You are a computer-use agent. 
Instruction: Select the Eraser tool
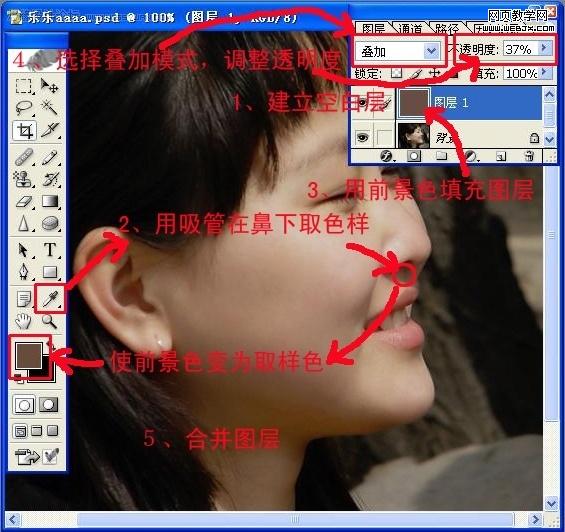click(x=24, y=201)
